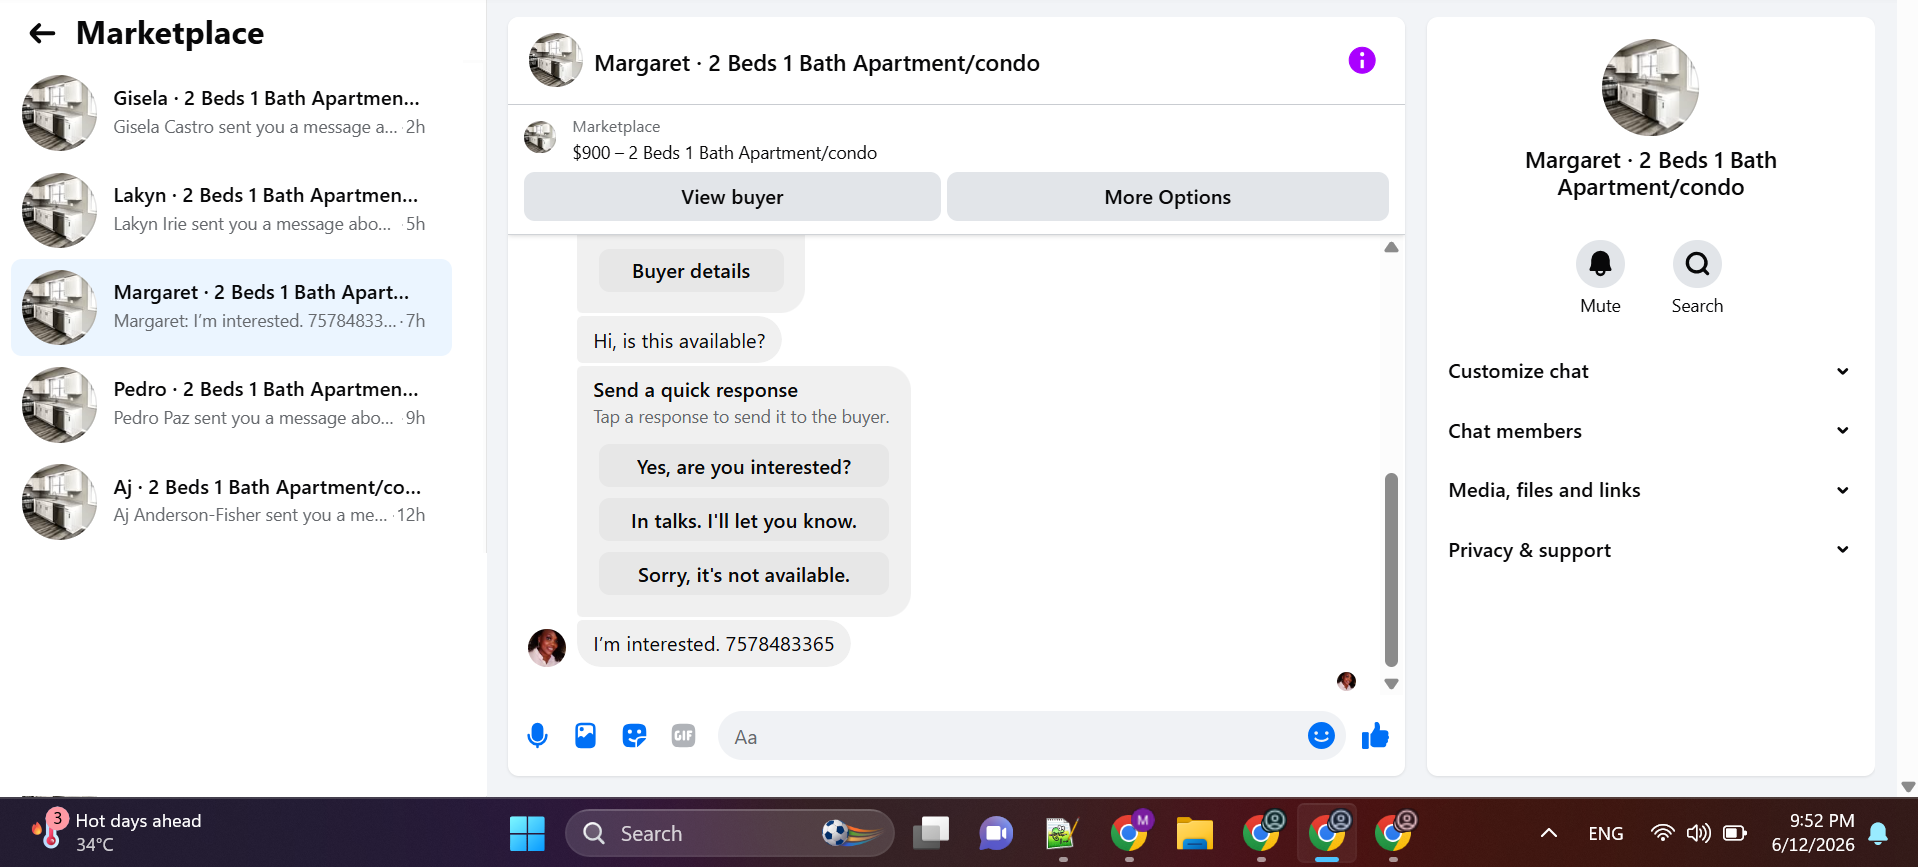Go back using the Marketplace arrow

click(x=42, y=34)
